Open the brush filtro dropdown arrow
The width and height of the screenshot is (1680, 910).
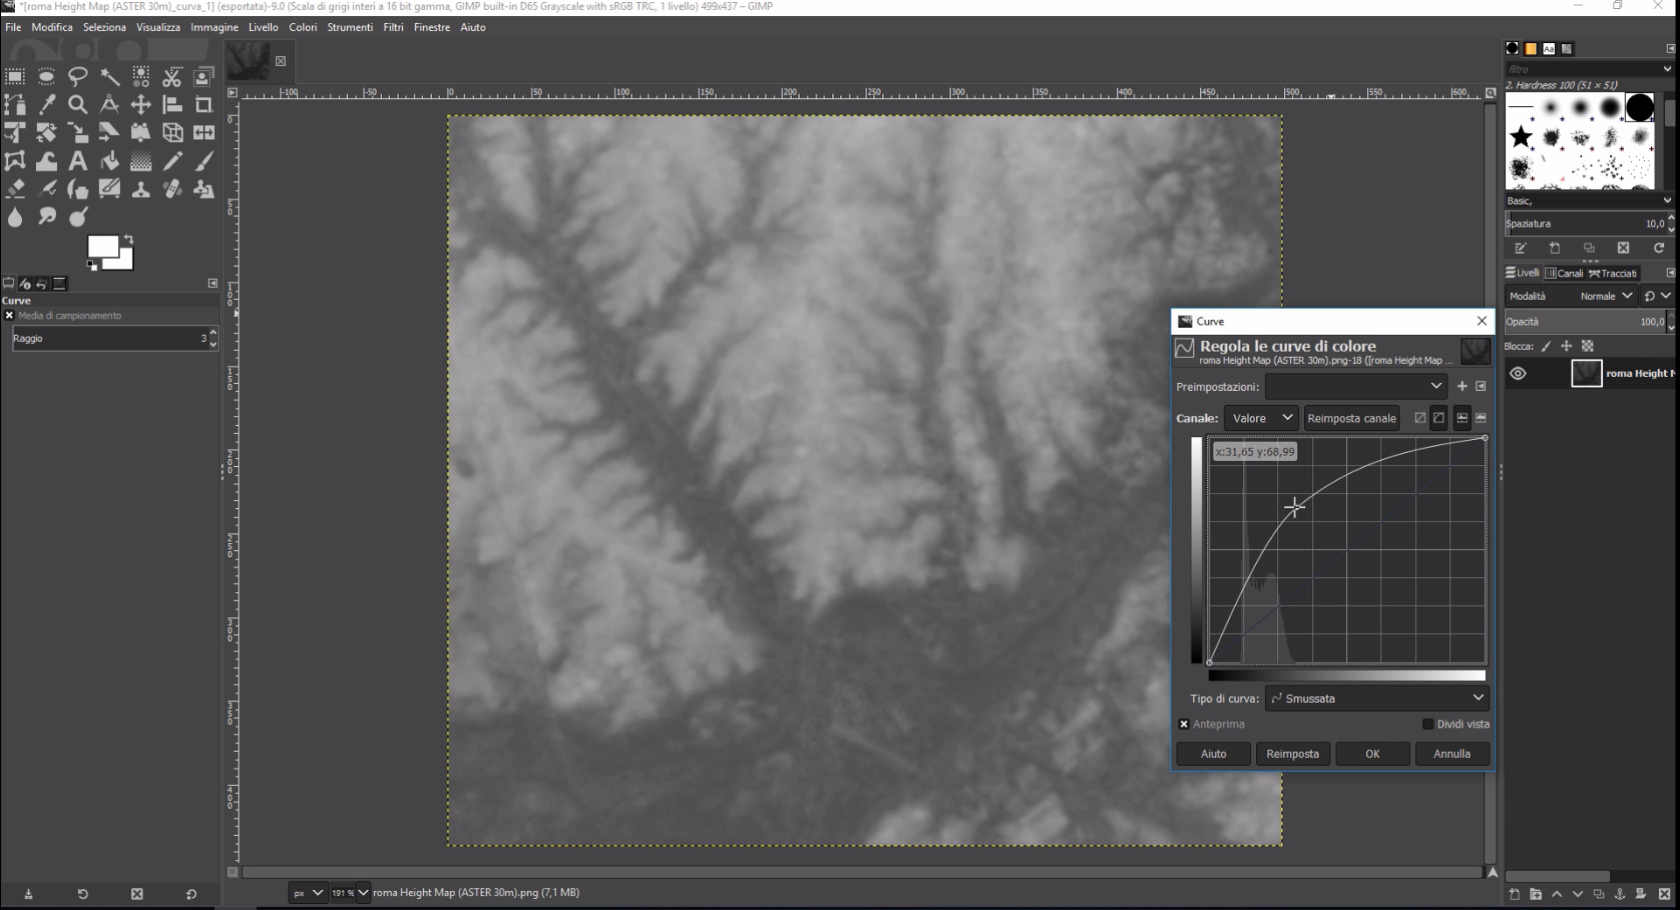[1667, 69]
